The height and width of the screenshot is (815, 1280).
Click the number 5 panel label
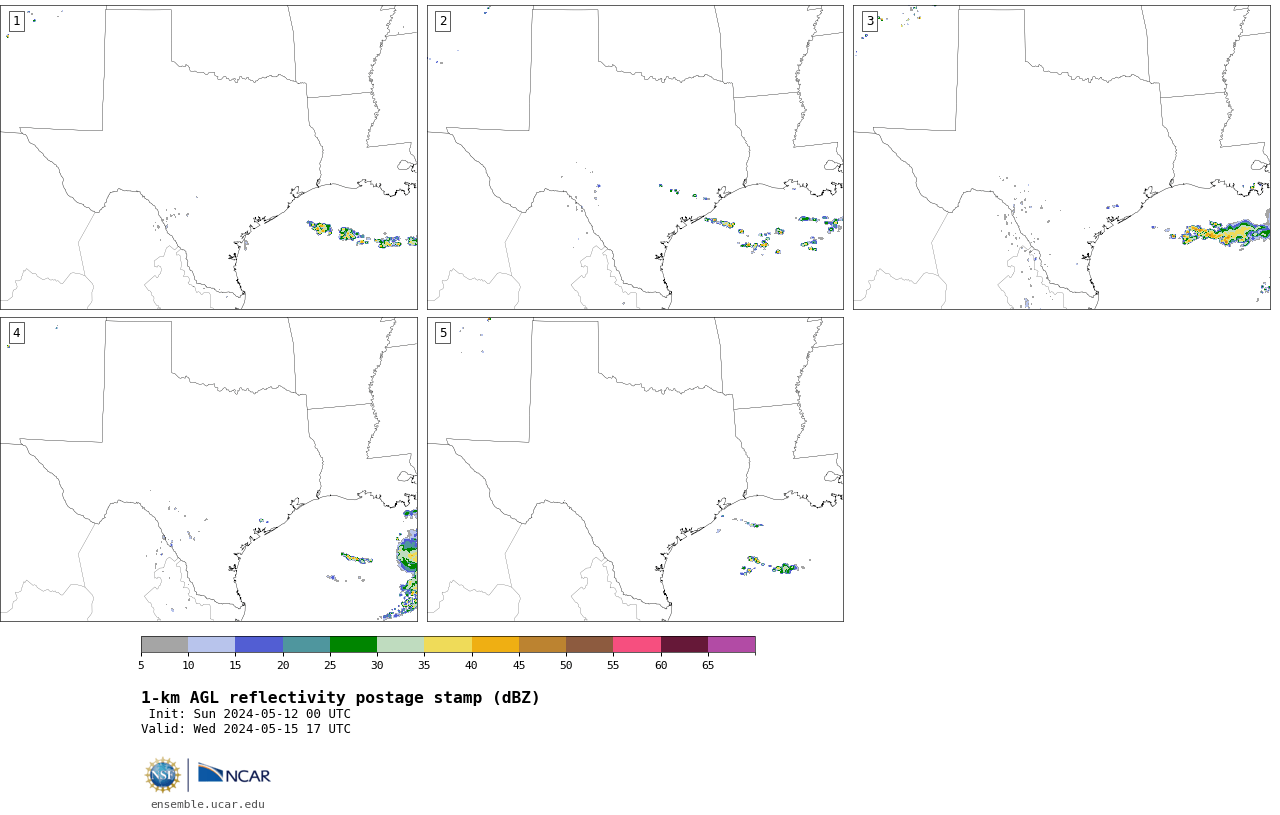(443, 333)
